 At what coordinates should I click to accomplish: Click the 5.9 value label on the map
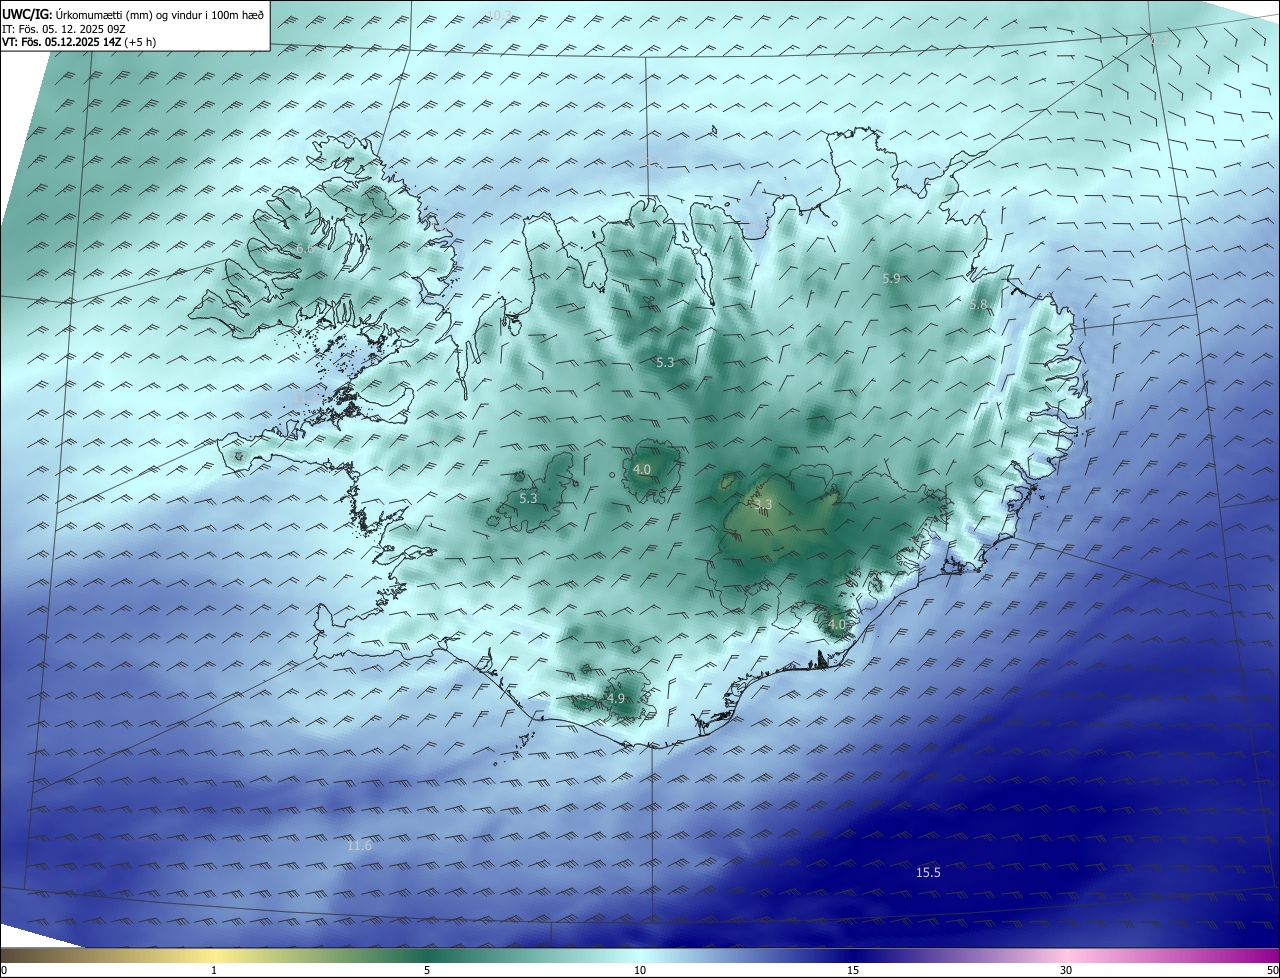[891, 278]
